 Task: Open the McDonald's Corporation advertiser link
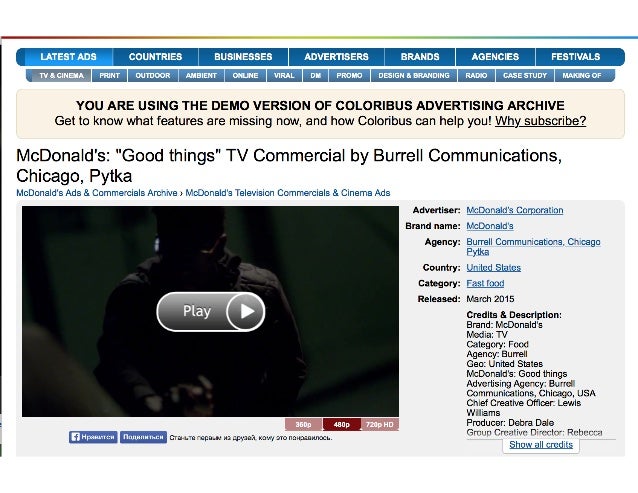(x=515, y=210)
